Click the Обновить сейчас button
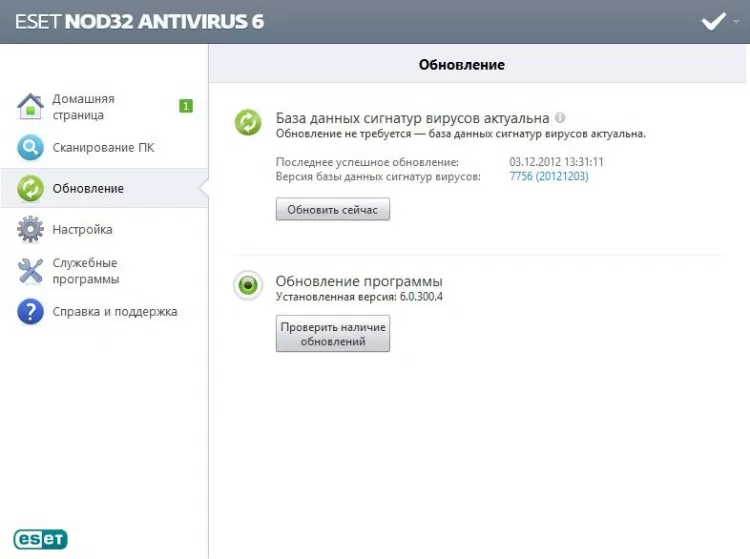This screenshot has width=750, height=559. [x=332, y=209]
